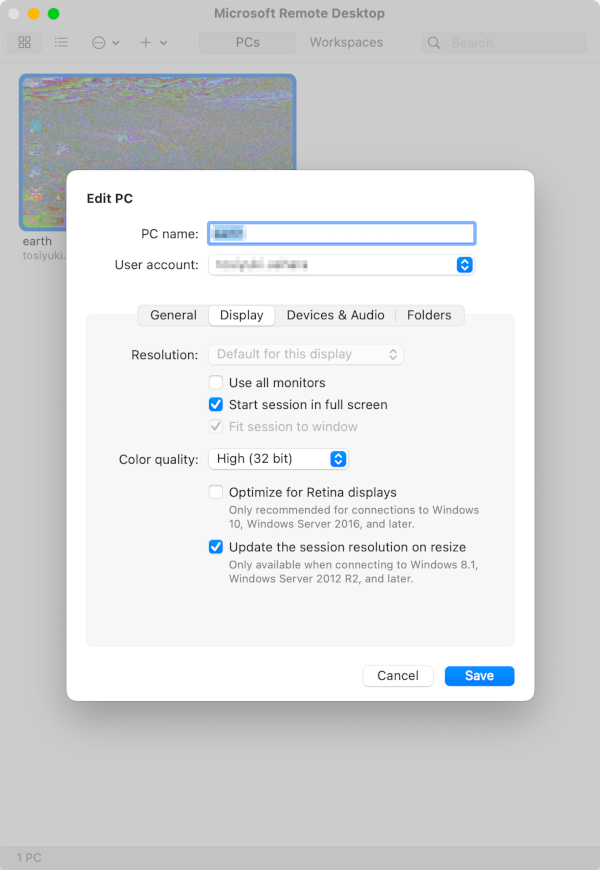600x870 pixels.
Task: Click the earth PC thumbnail
Action: click(157, 152)
